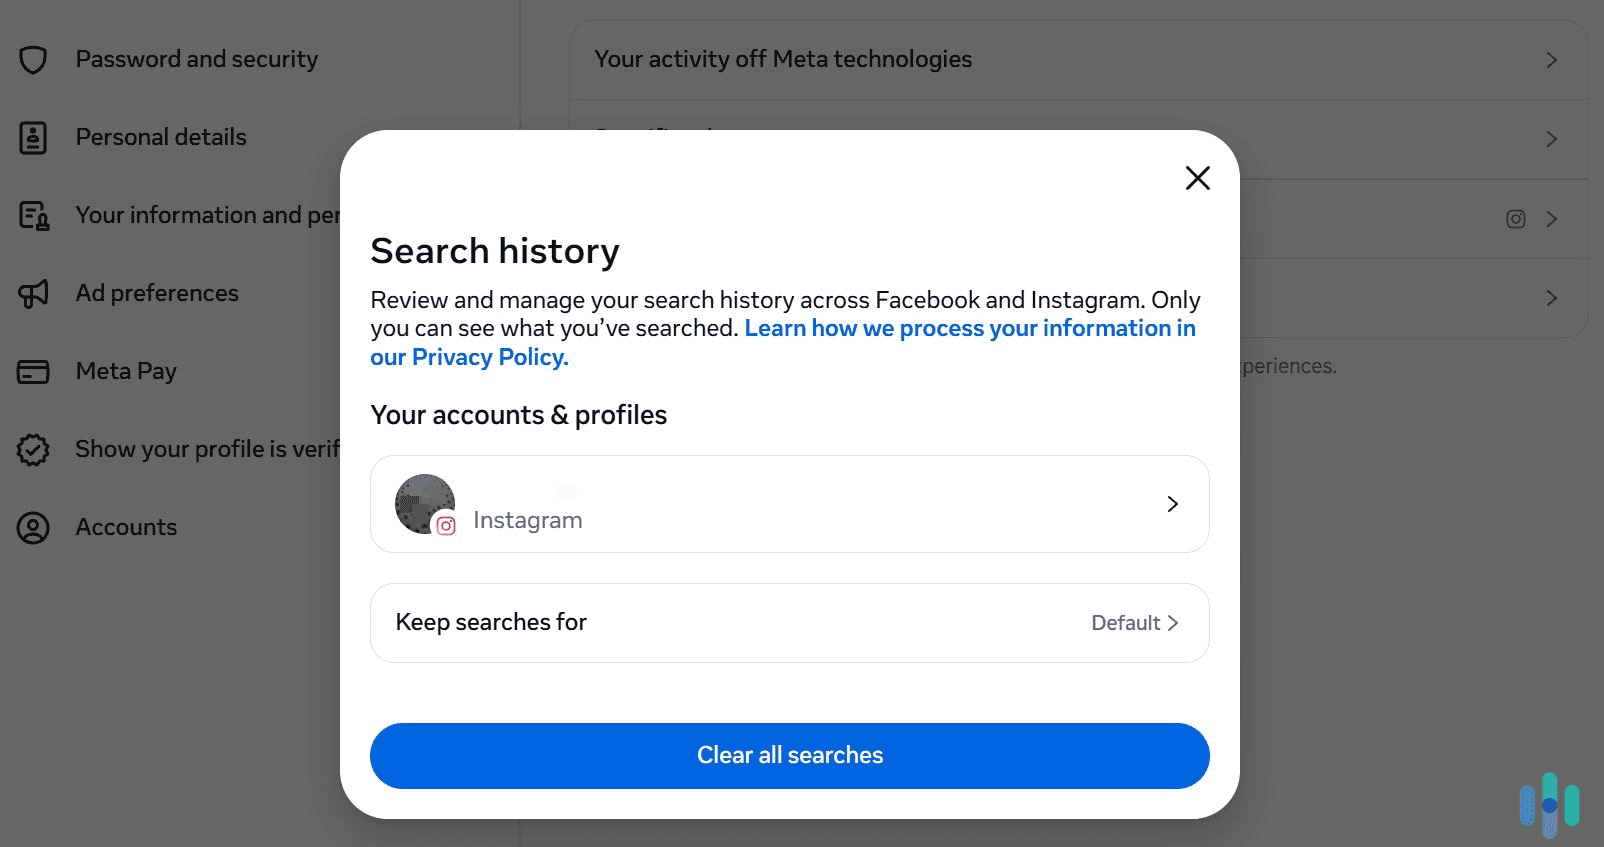Click the verified badge icon in sidebar
Viewport: 1604px width, 847px height.
pyautogui.click(x=33, y=449)
